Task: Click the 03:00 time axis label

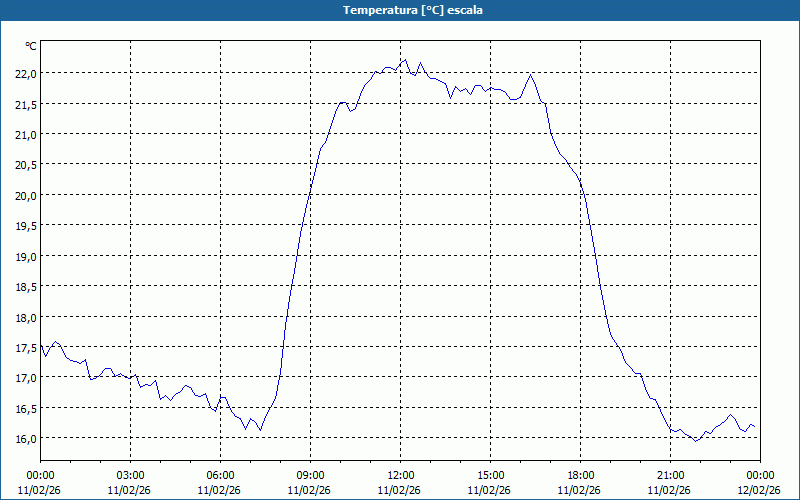Action: (x=130, y=475)
